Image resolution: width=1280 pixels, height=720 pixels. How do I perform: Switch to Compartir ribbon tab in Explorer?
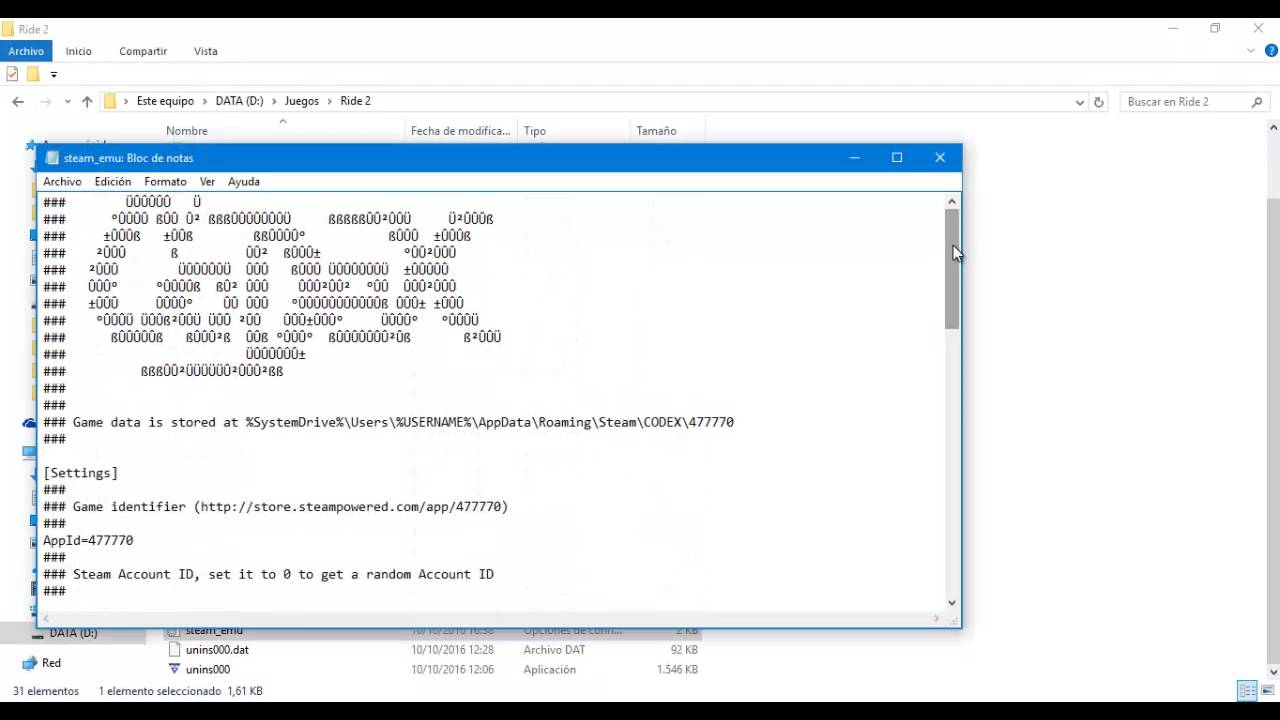coord(143,51)
